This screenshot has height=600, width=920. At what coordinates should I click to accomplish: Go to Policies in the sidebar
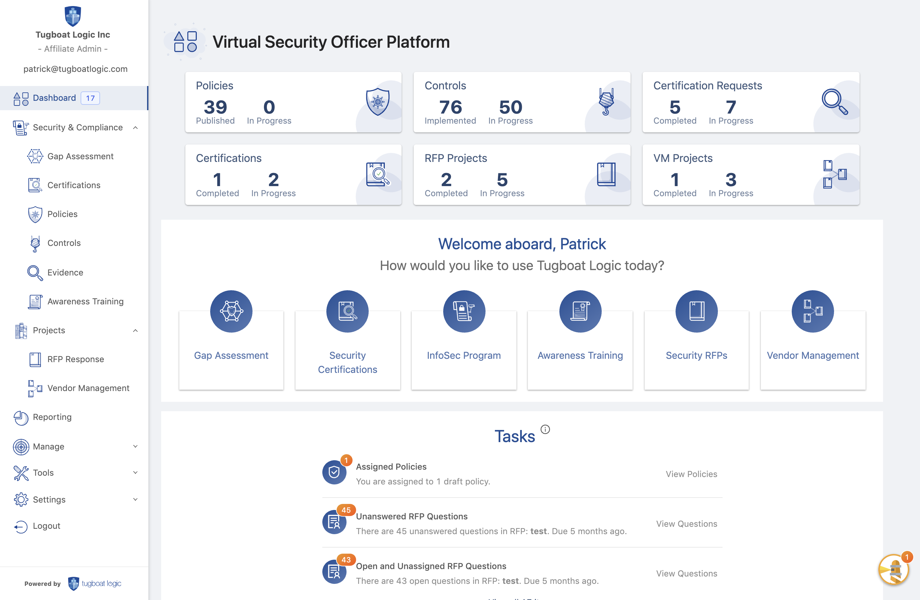click(62, 214)
